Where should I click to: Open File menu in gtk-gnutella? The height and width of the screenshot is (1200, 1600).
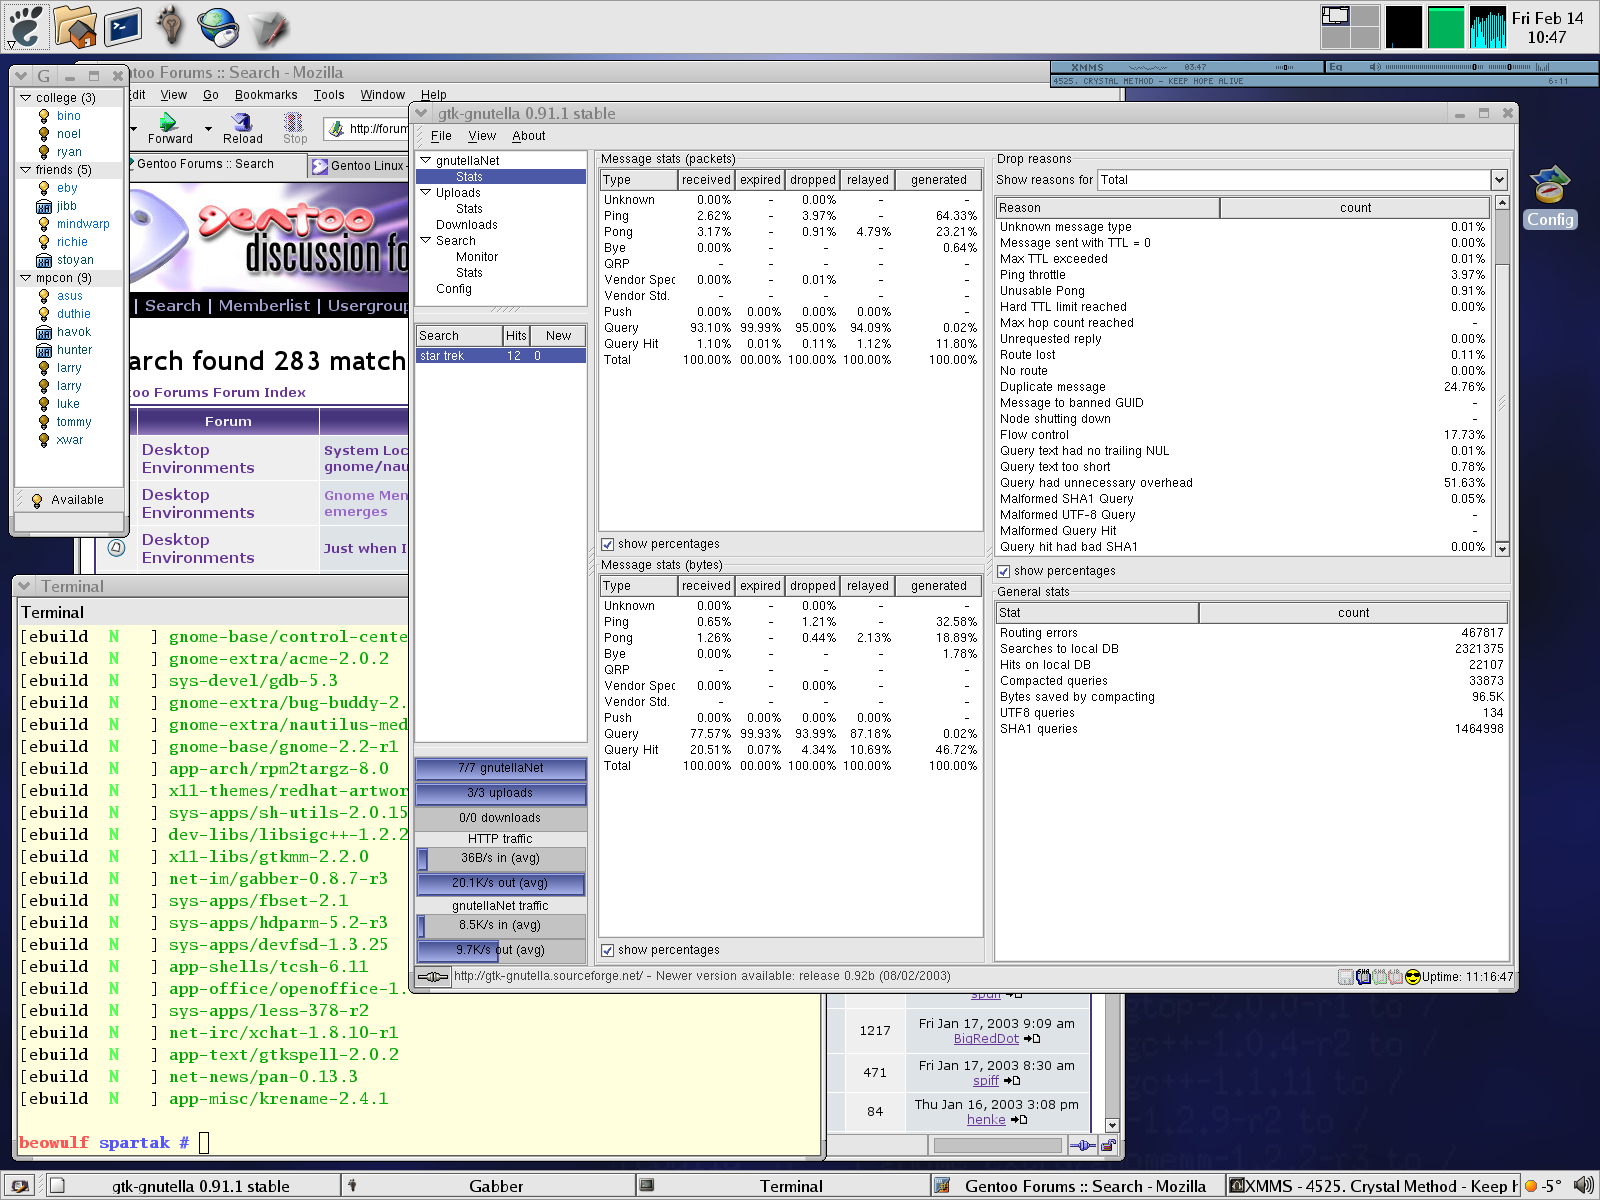click(441, 136)
